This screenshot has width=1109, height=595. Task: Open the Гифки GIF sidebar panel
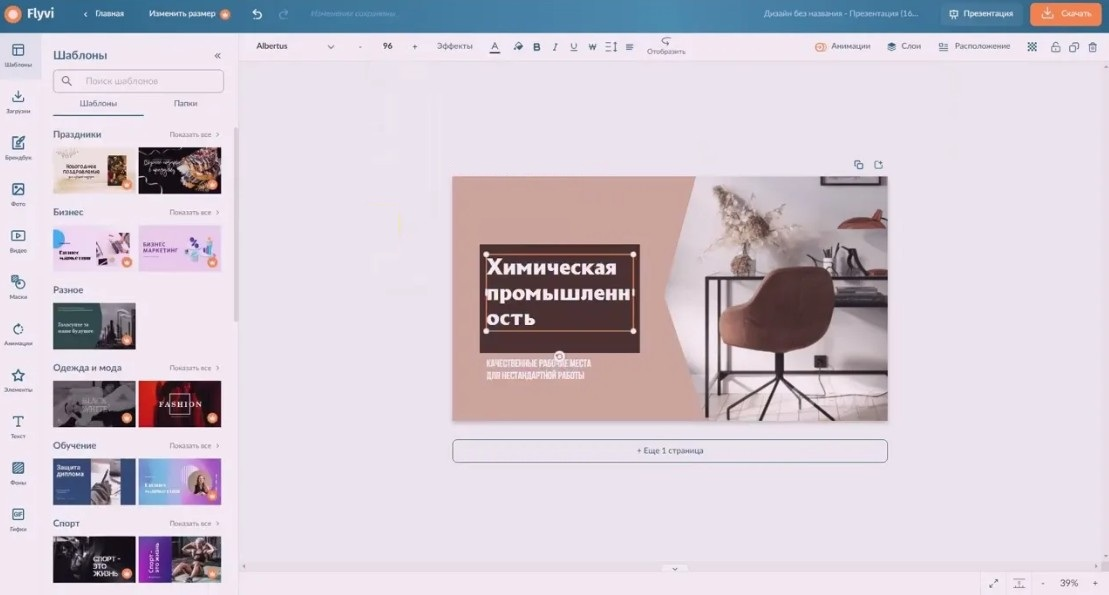click(x=18, y=519)
